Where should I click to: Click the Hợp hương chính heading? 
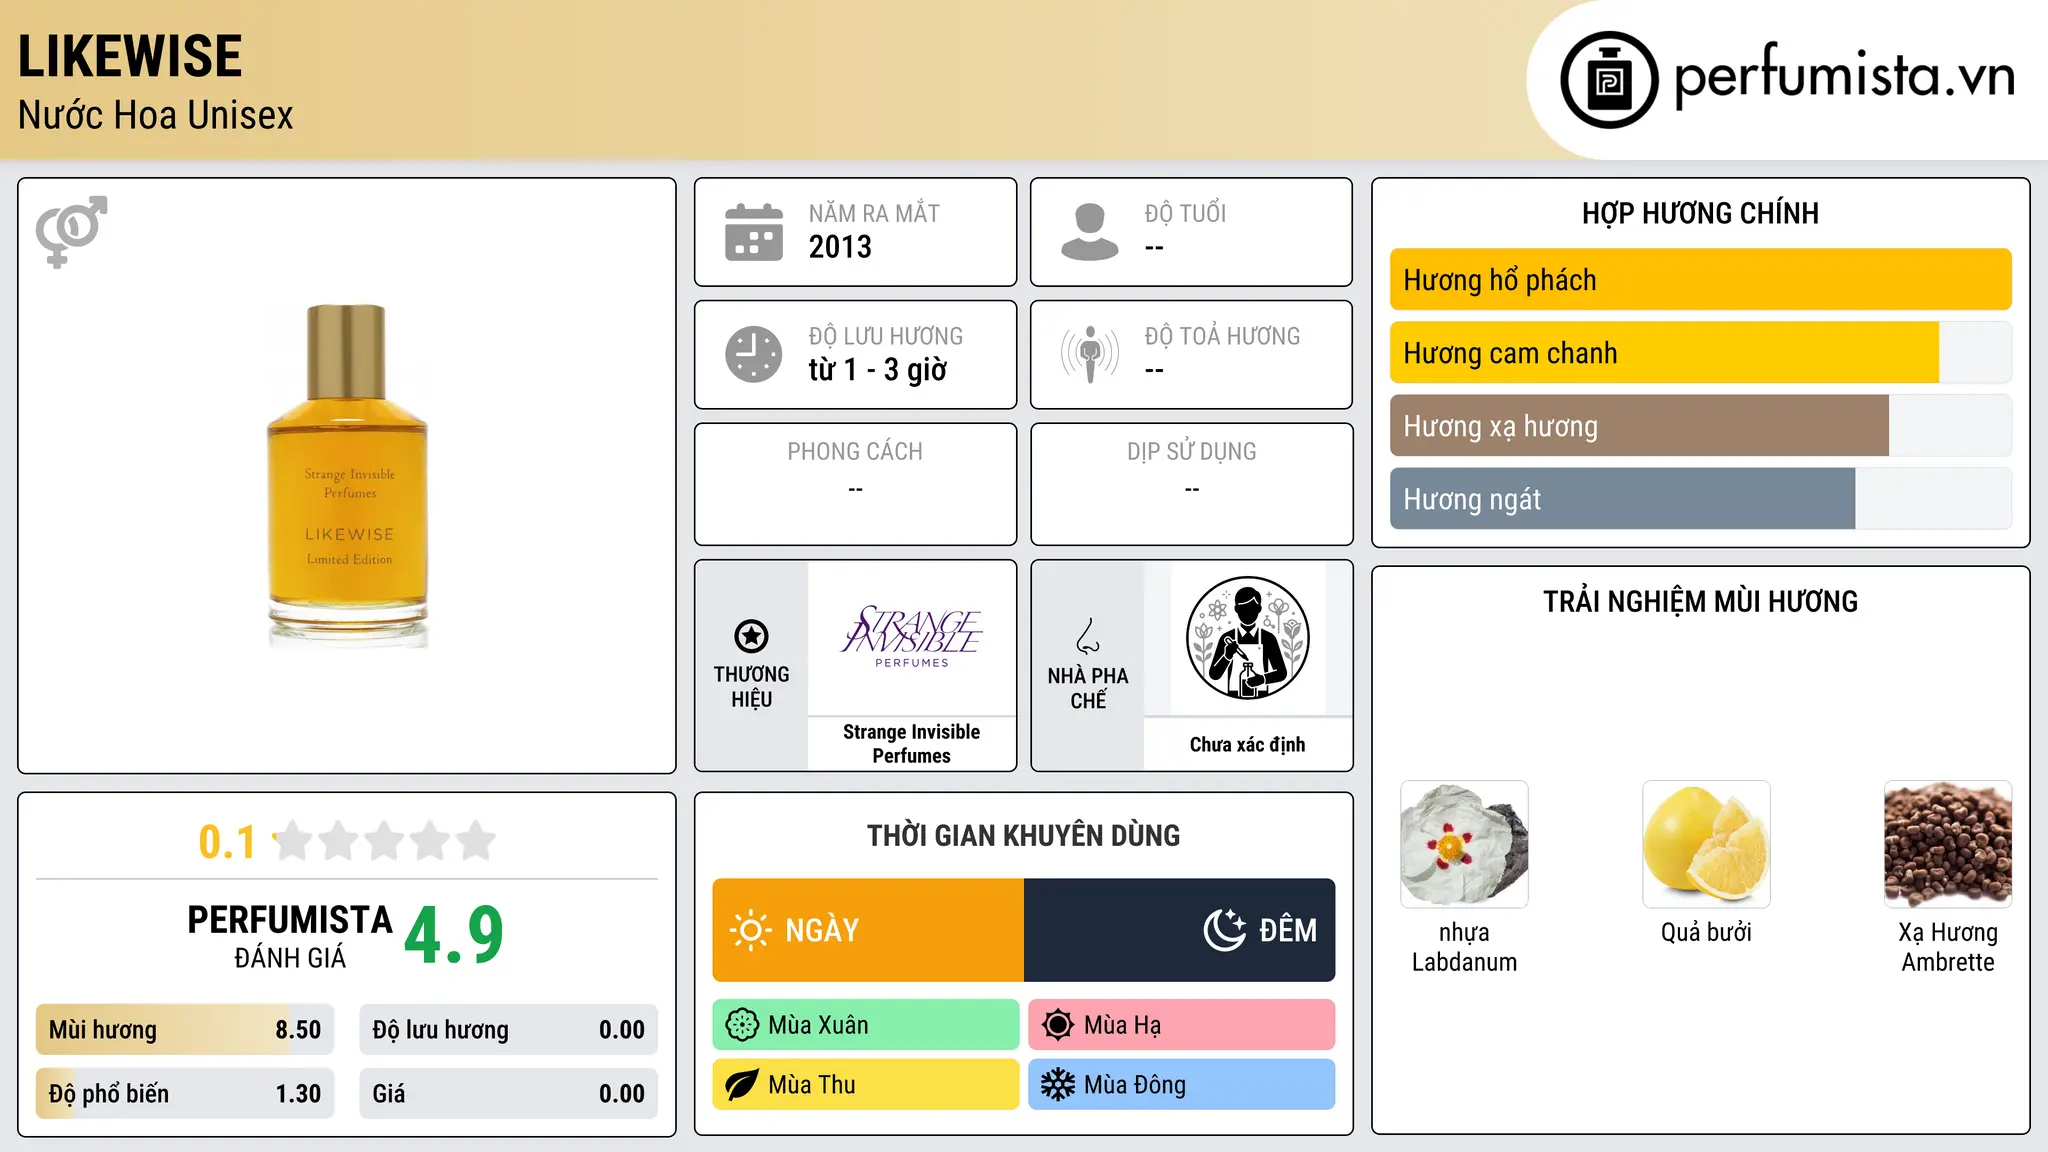1700,214
